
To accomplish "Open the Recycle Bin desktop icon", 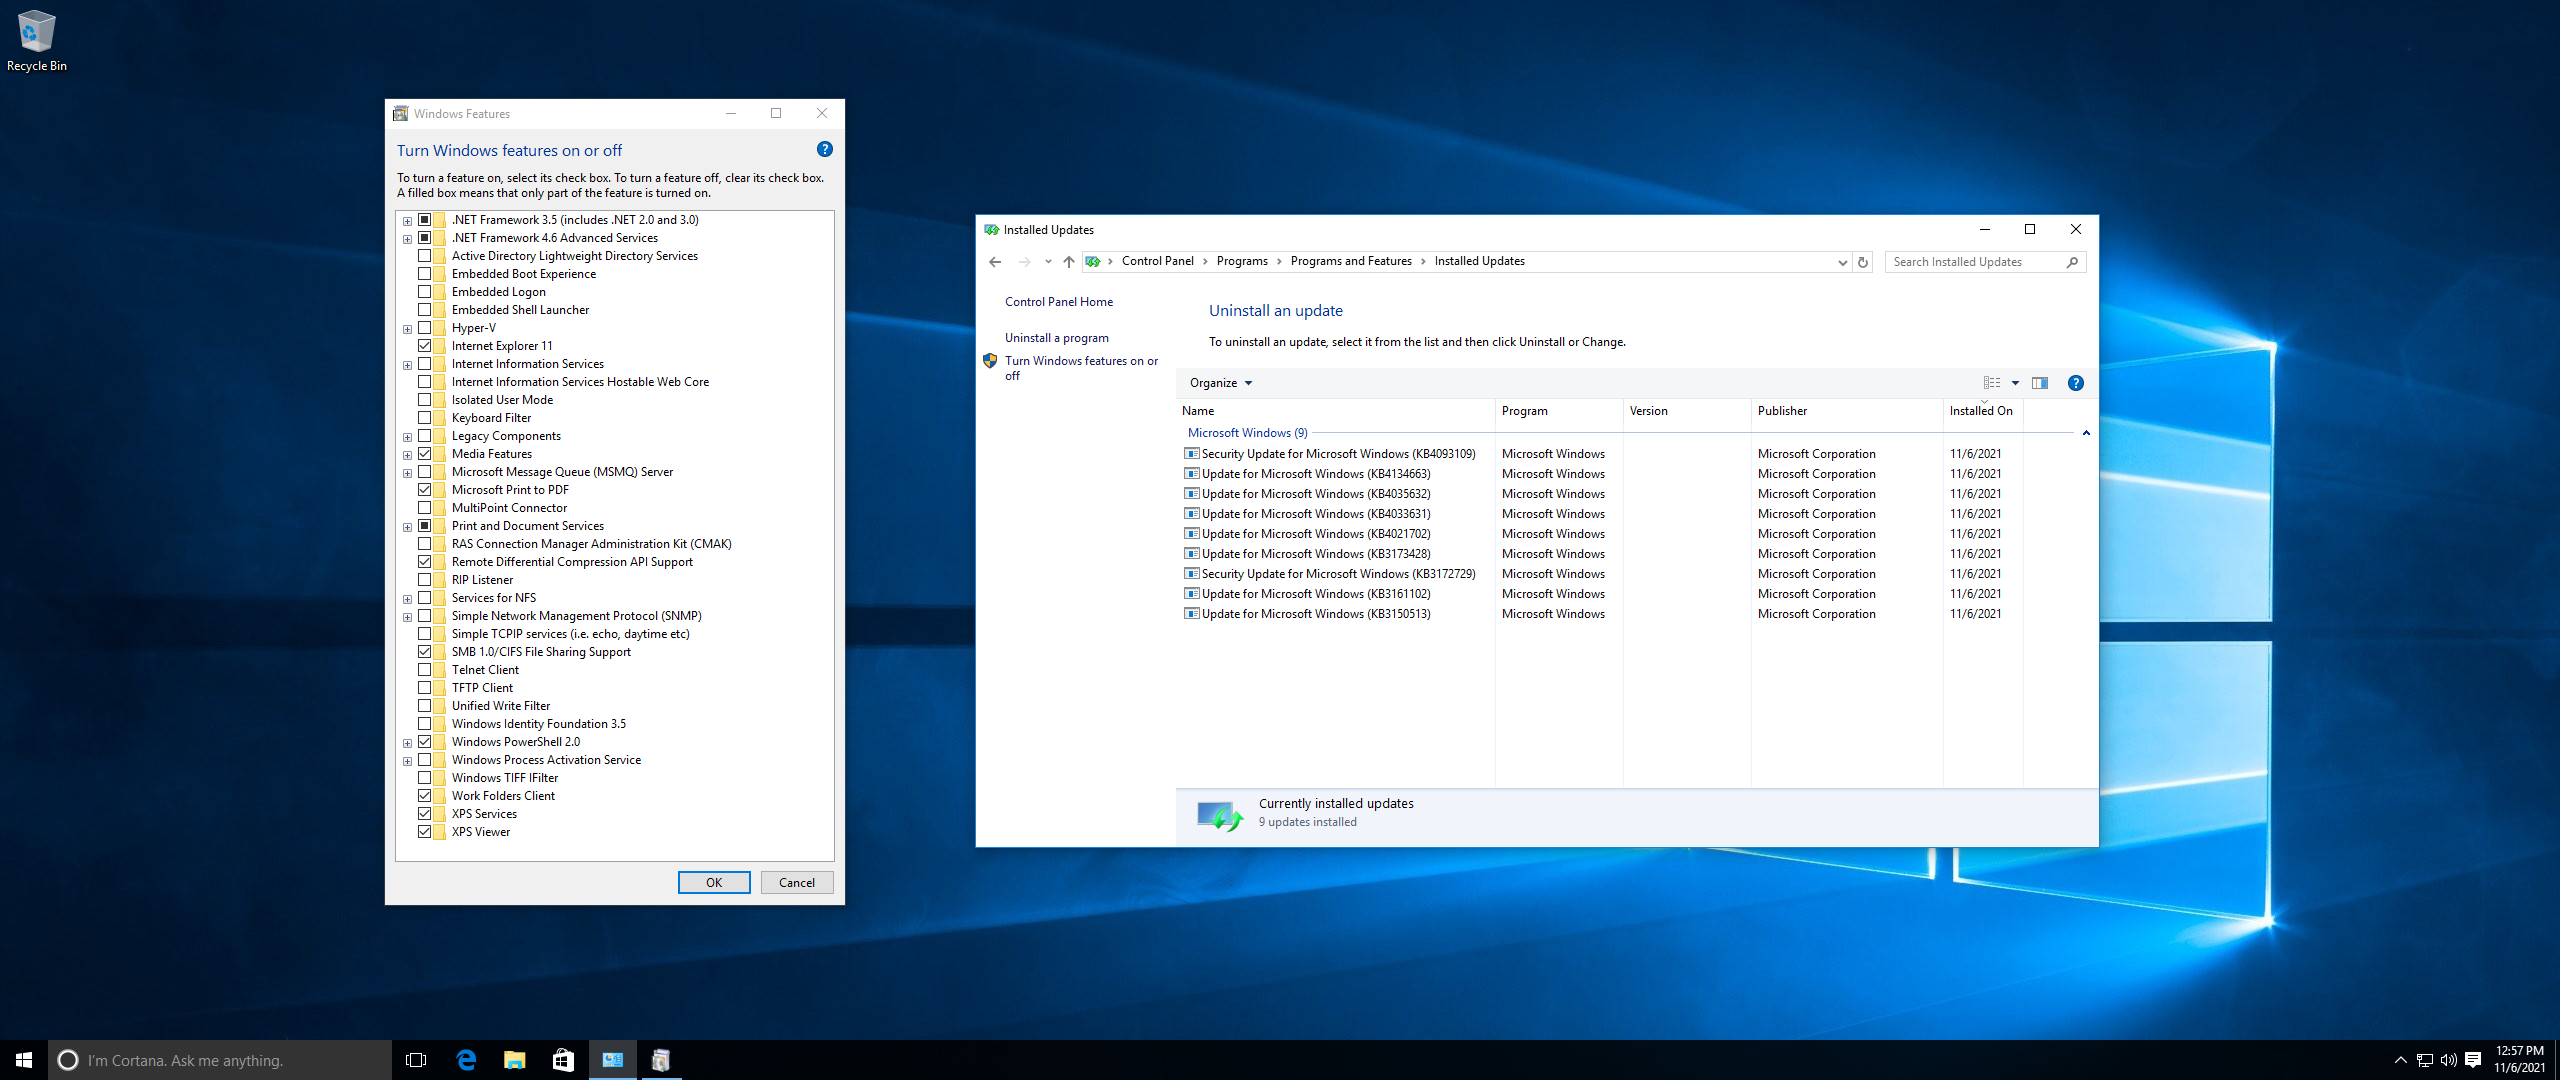I will 37,41.
